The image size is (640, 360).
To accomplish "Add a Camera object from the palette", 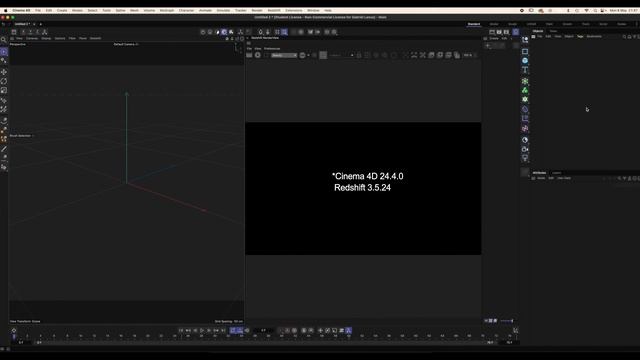I will click(x=525, y=149).
